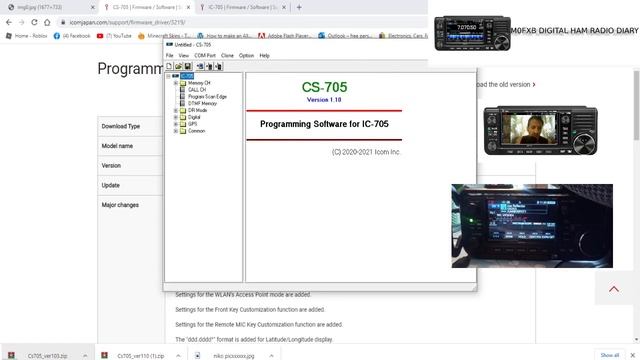
Task: Select GPS in the tree
Action: tap(192, 124)
